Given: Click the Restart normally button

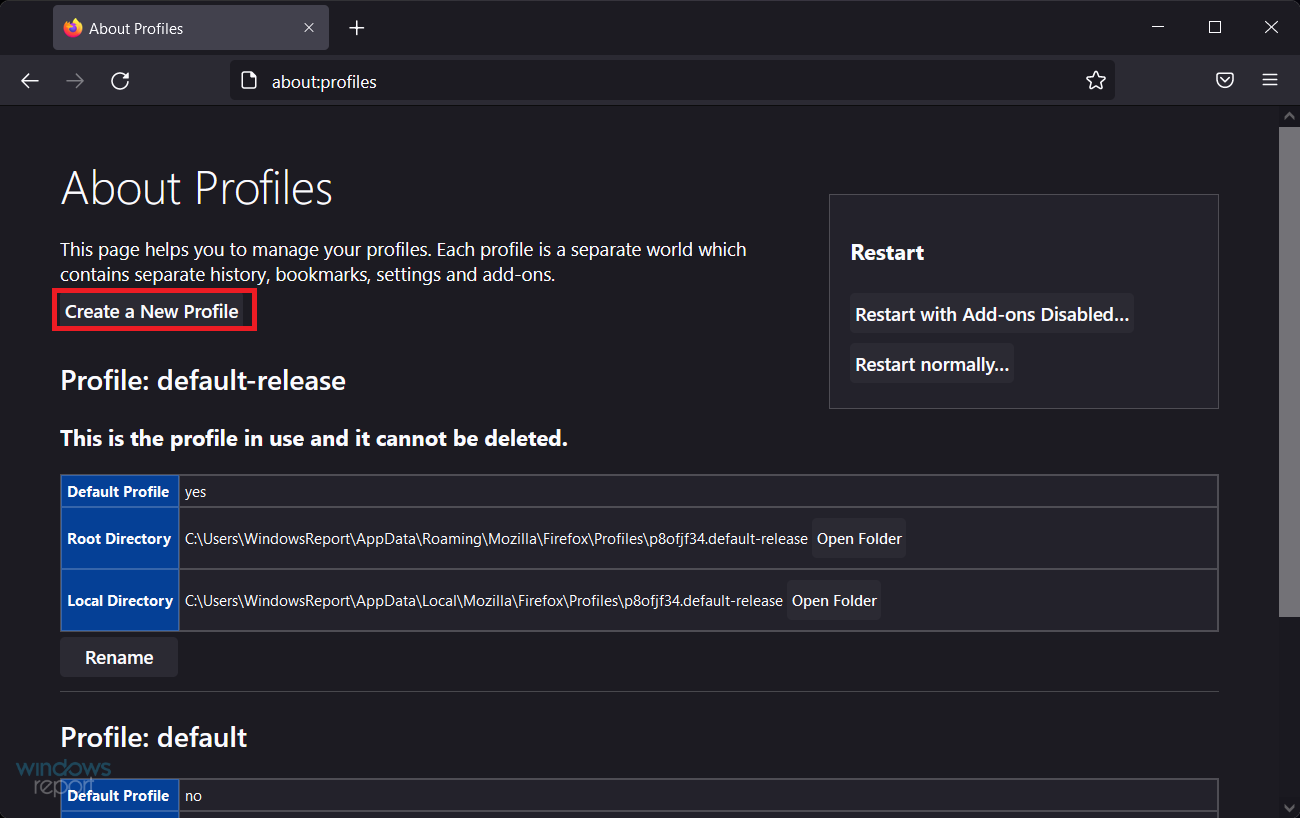Looking at the screenshot, I should (x=932, y=364).
